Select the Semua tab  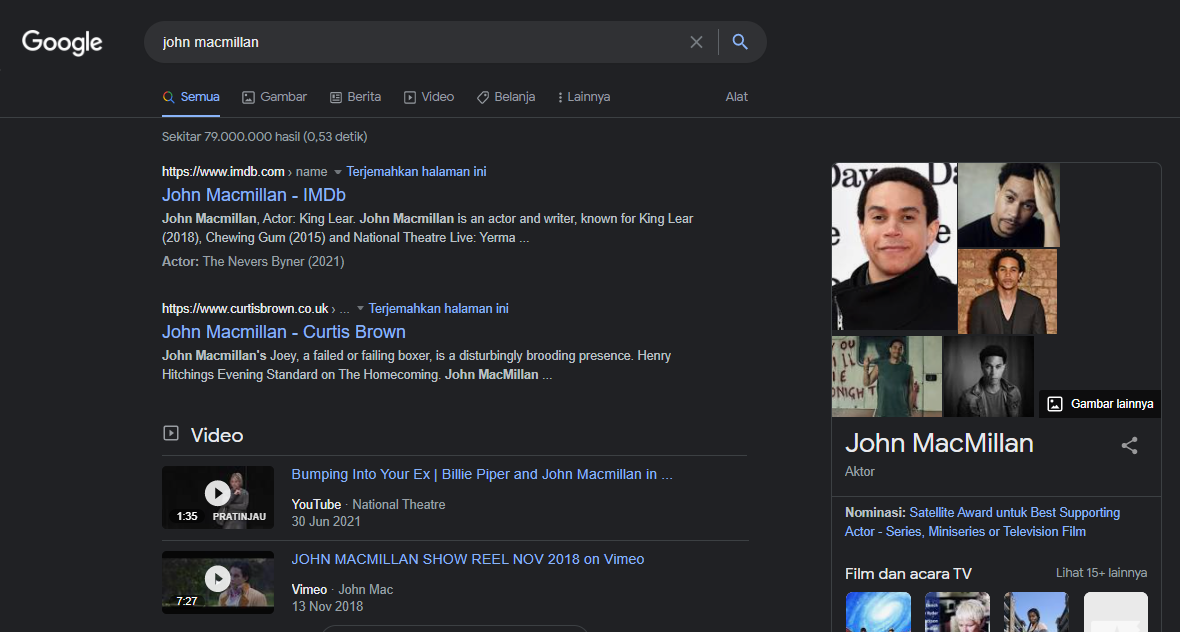pos(191,97)
